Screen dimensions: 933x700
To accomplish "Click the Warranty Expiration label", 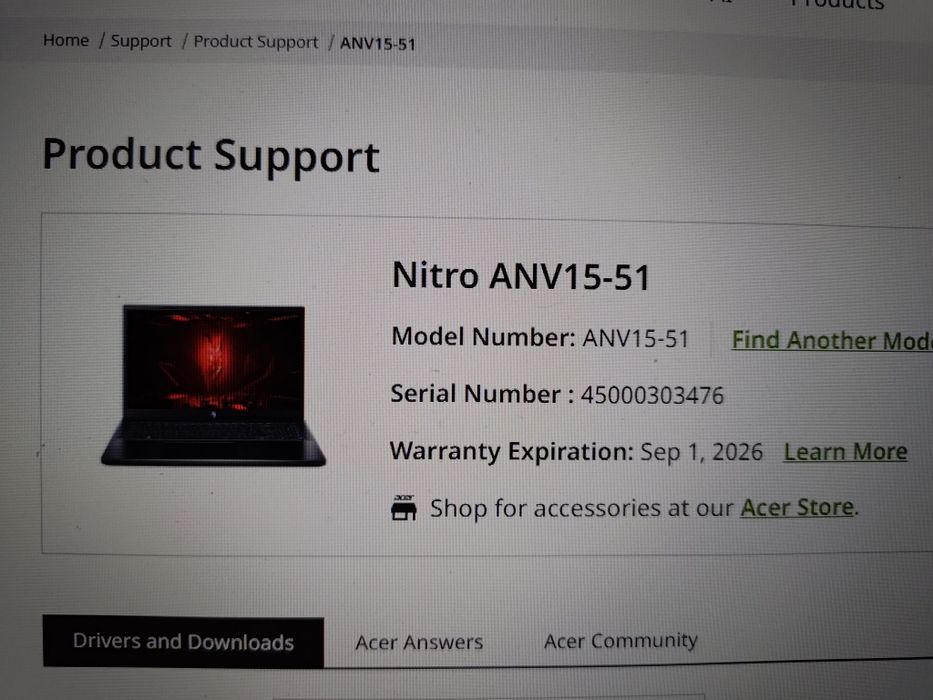I will tap(512, 452).
